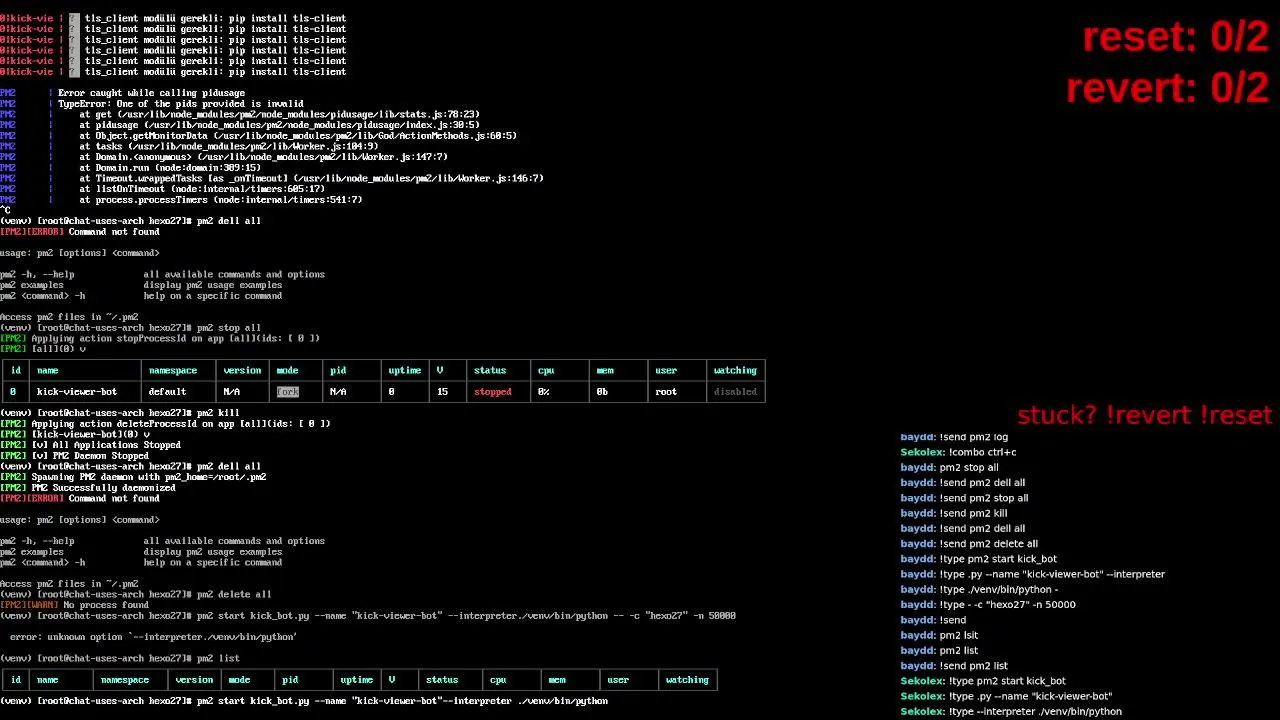Click the "0b" mem cell
1280x720 pixels.
tap(602, 392)
